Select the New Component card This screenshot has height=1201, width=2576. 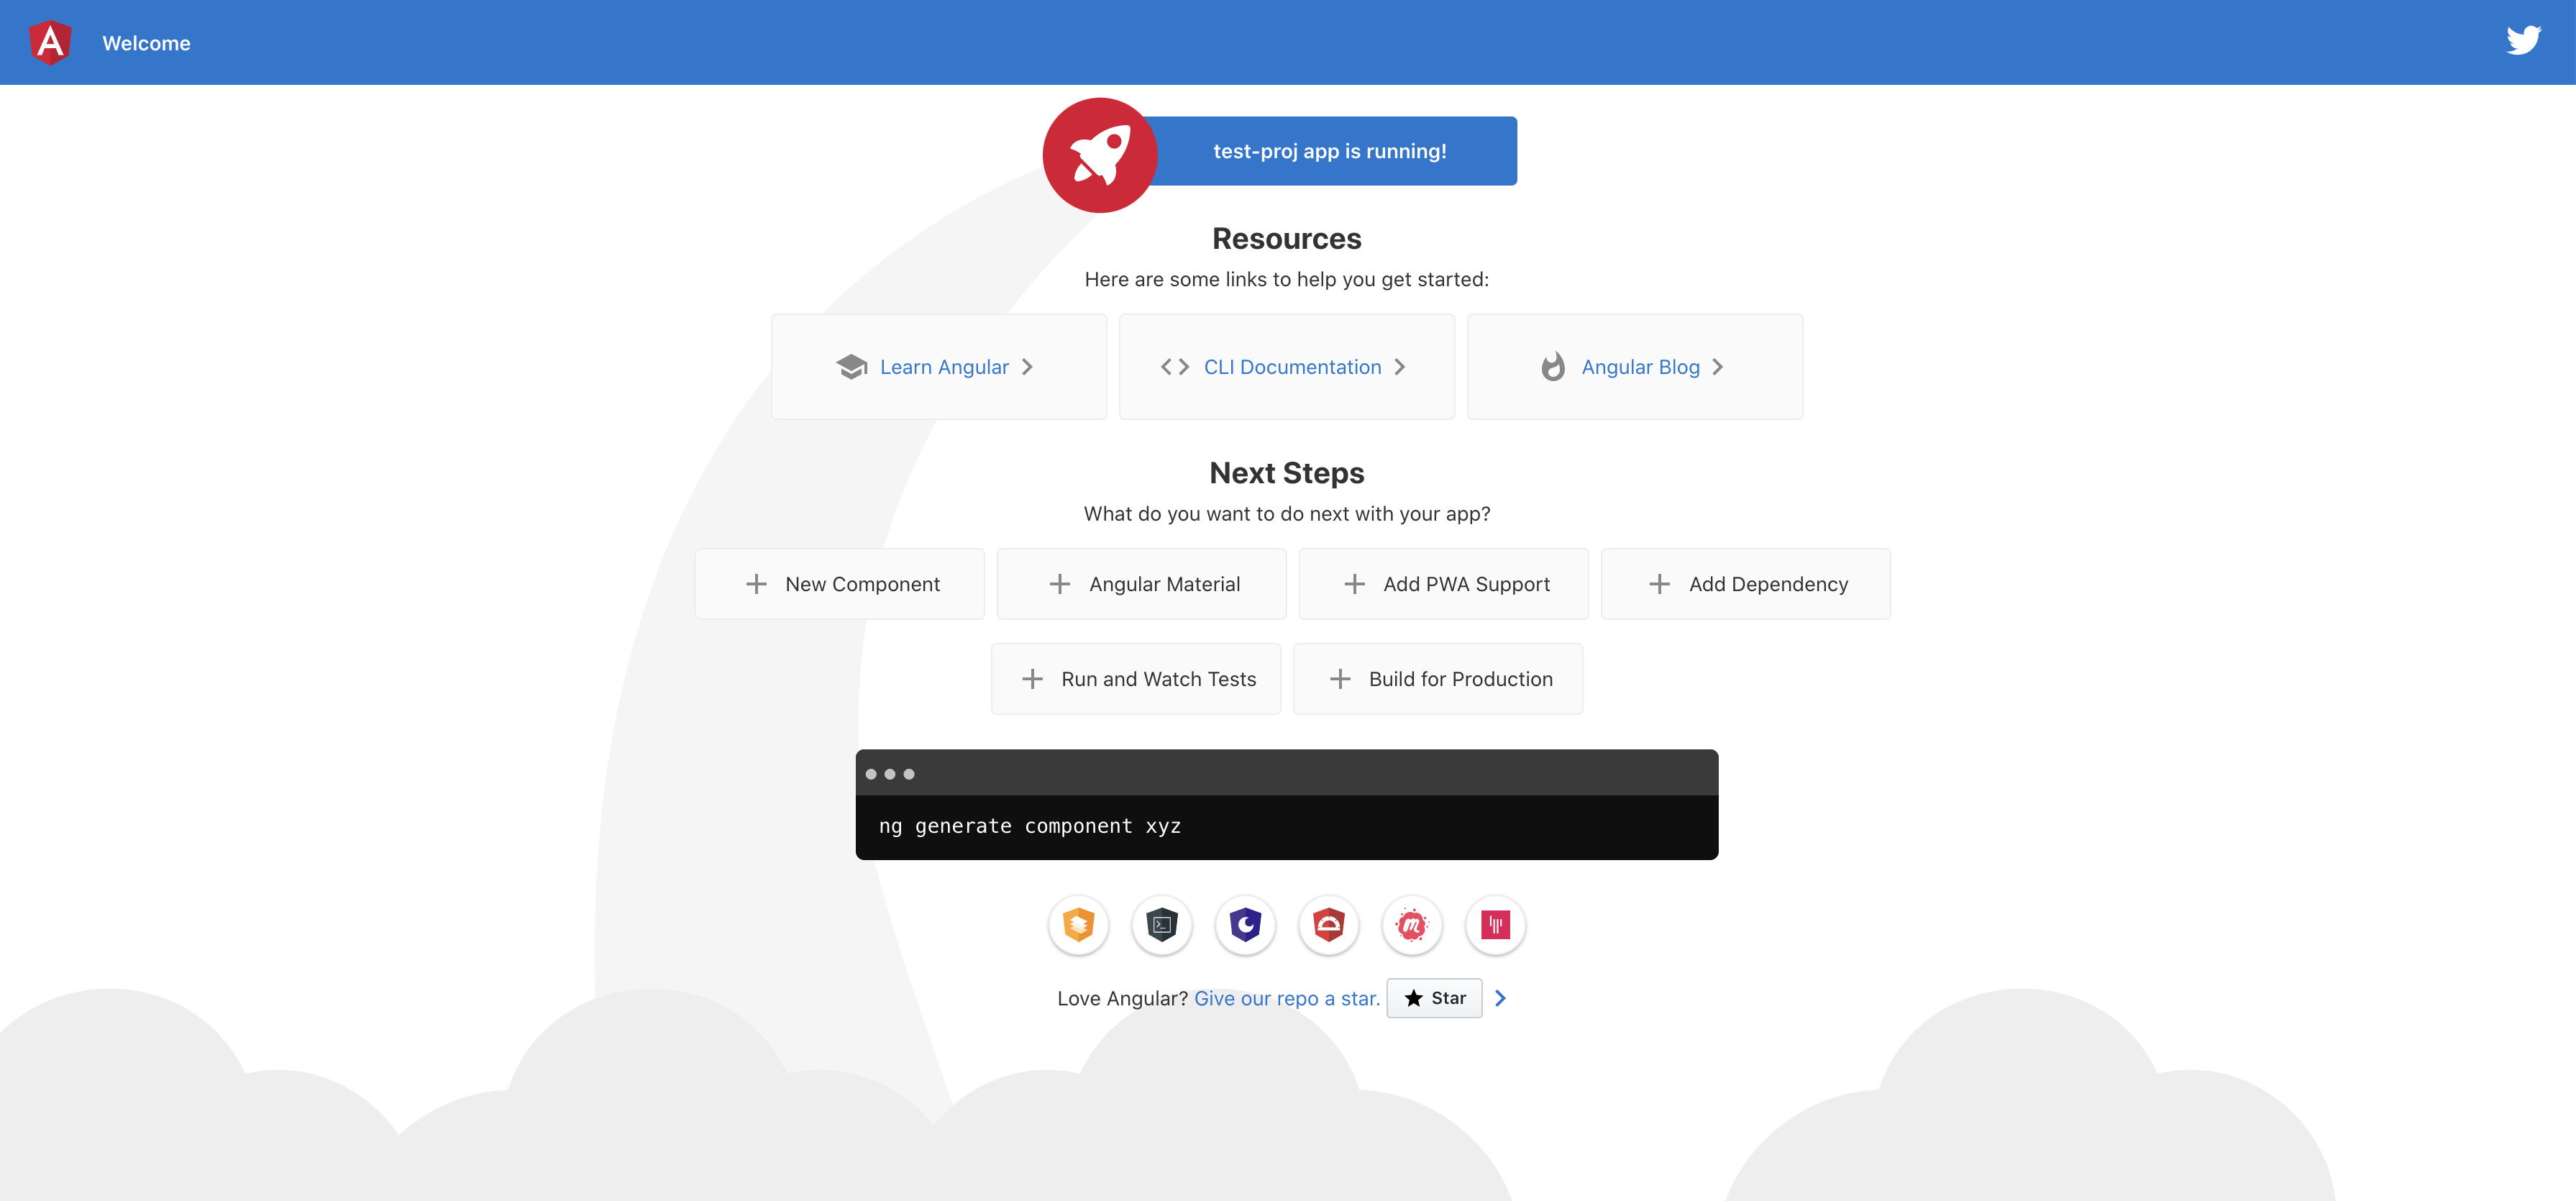pyautogui.click(x=840, y=584)
